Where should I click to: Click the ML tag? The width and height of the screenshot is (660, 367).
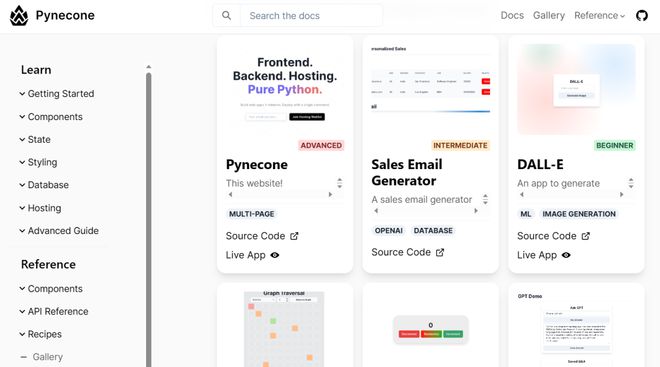526,214
